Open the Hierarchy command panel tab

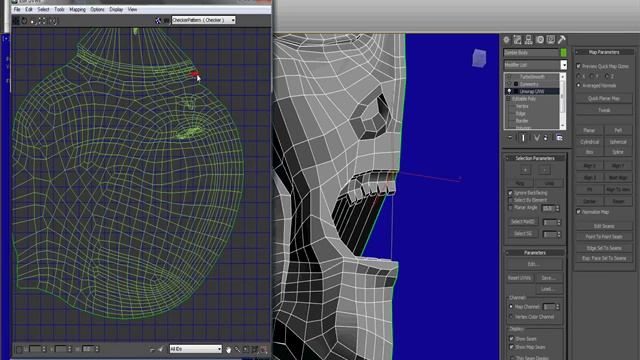(529, 40)
